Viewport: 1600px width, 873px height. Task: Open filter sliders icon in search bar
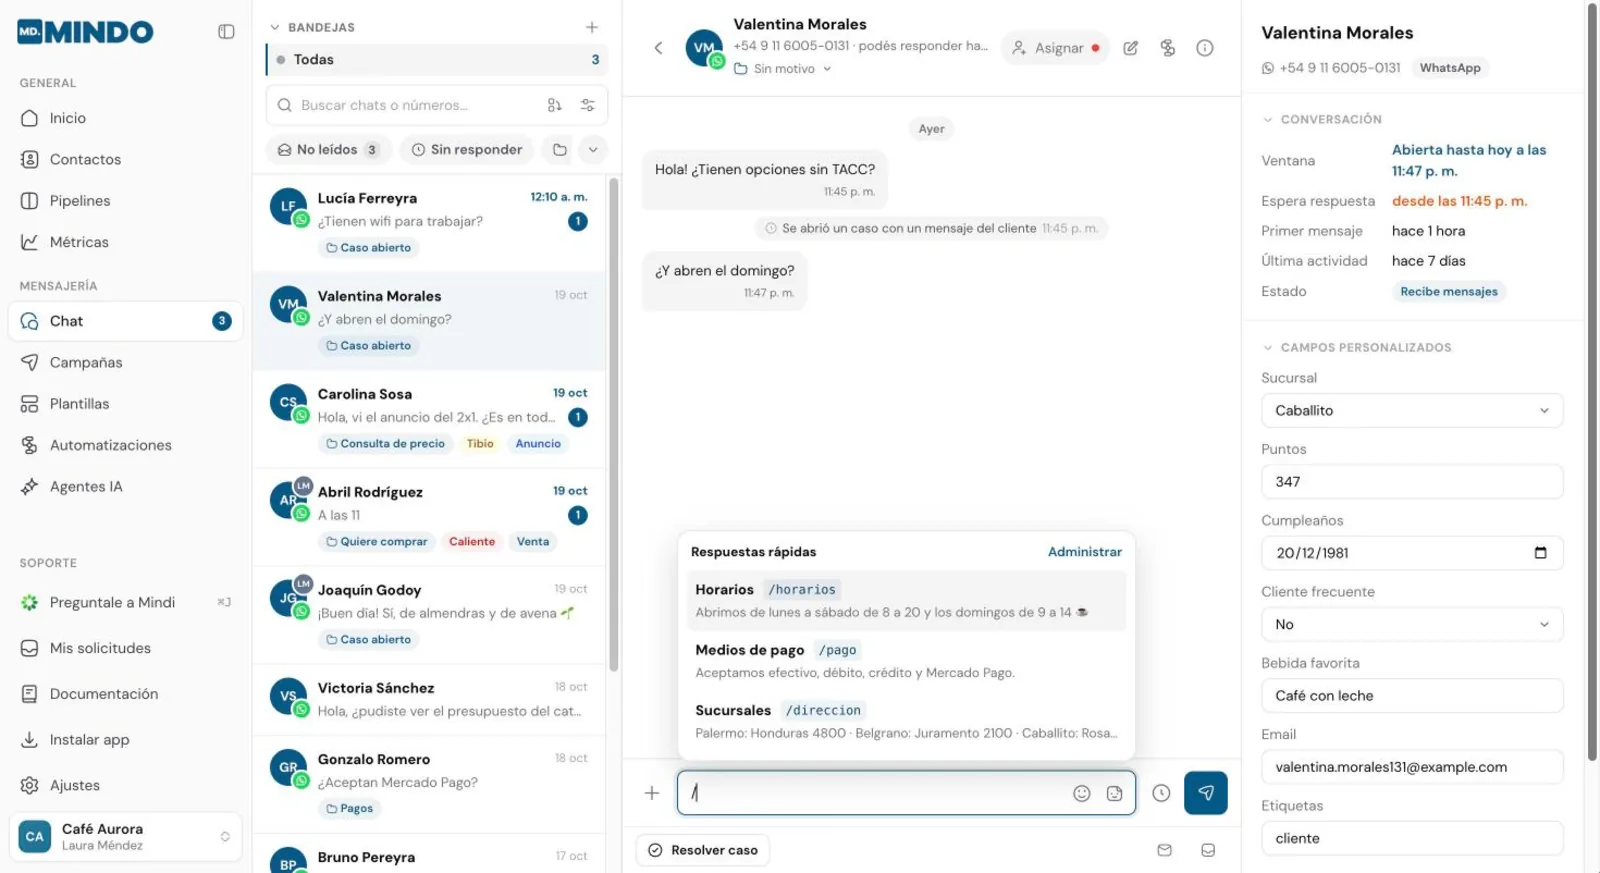(x=588, y=105)
